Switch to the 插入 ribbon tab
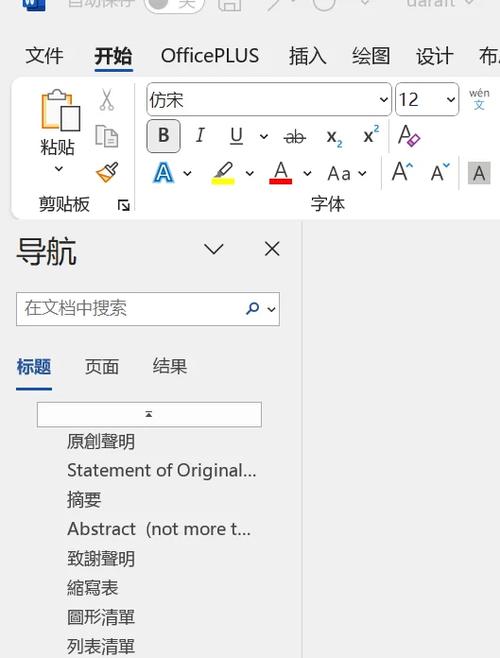500x658 pixels. [307, 56]
